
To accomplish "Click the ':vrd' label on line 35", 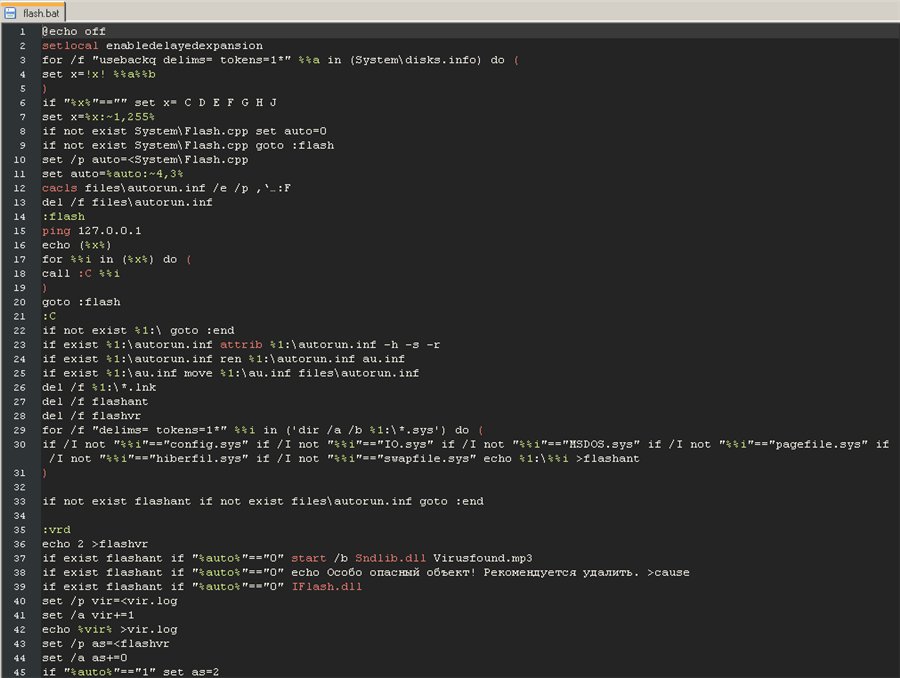I will (56, 530).
